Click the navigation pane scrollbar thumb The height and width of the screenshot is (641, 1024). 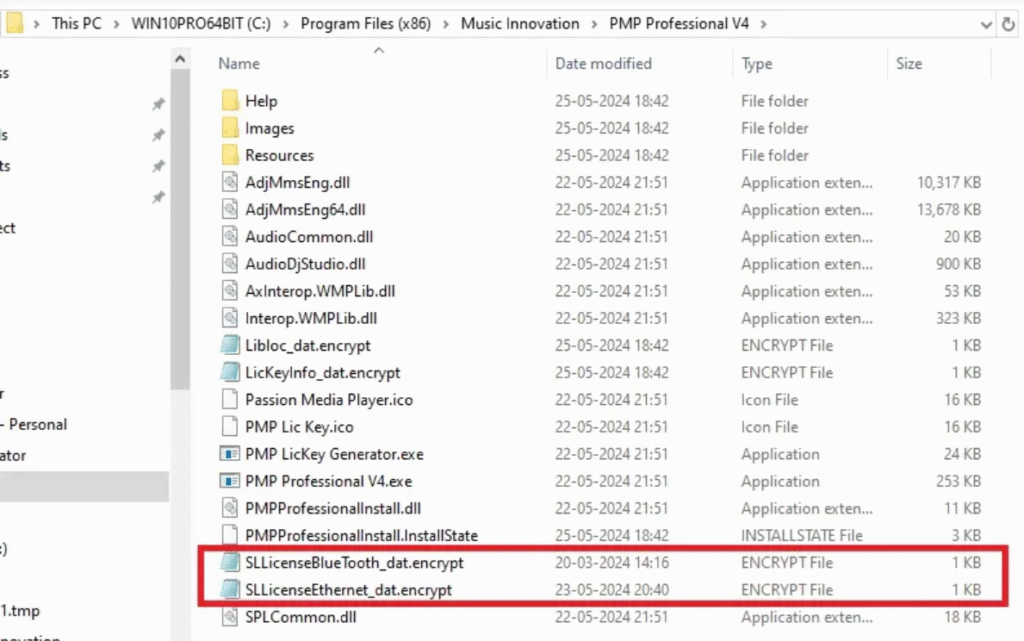(x=180, y=230)
